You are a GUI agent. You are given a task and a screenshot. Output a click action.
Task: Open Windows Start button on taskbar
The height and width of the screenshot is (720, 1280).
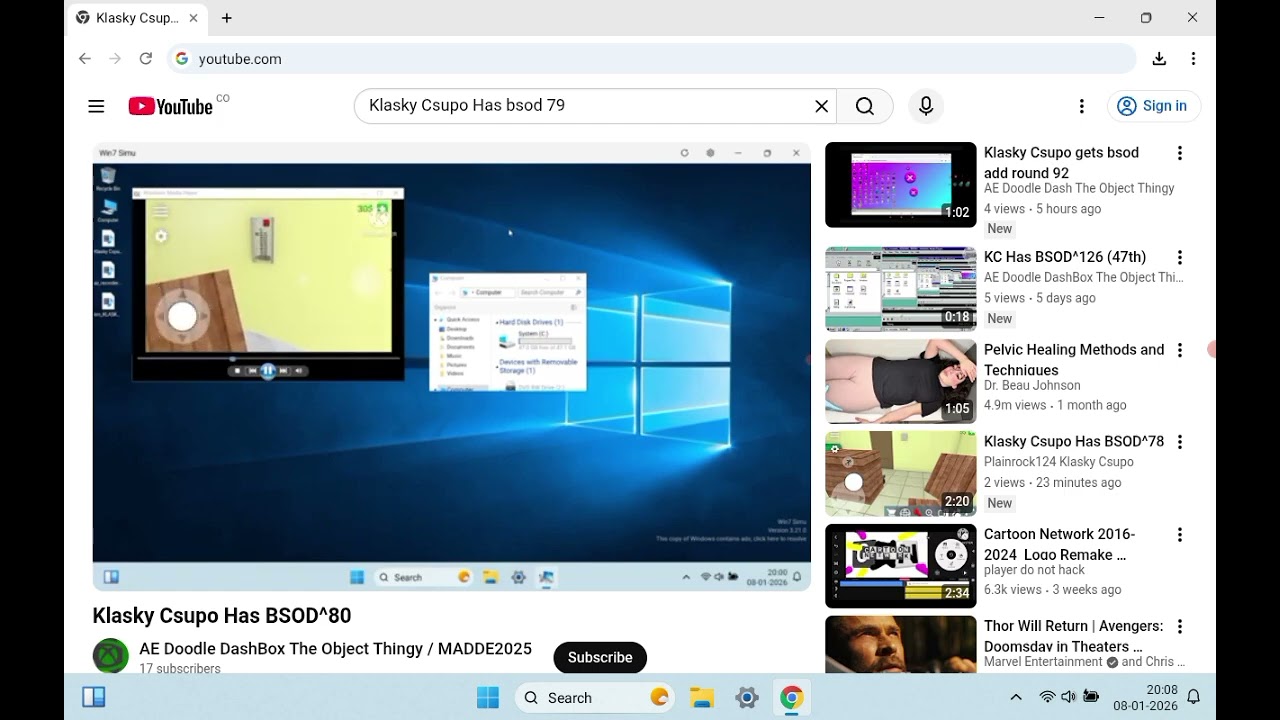pos(488,697)
